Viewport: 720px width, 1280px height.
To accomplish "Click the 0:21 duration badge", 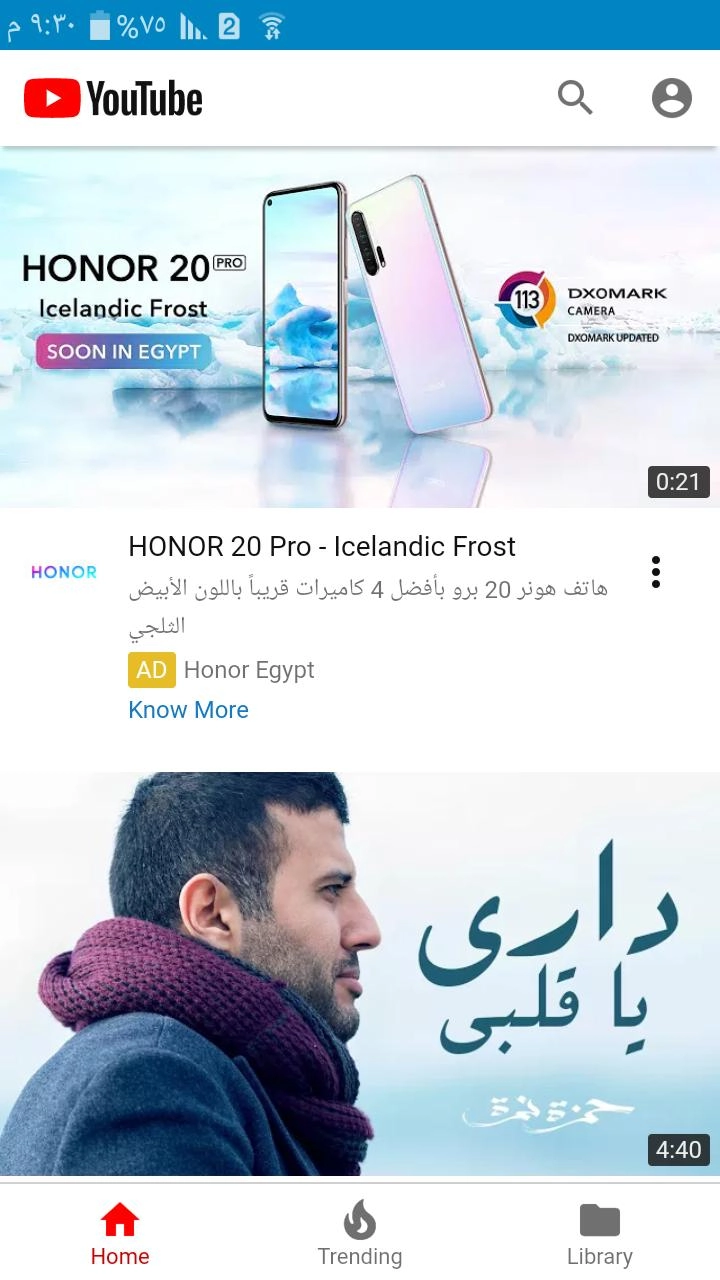I will pos(678,482).
